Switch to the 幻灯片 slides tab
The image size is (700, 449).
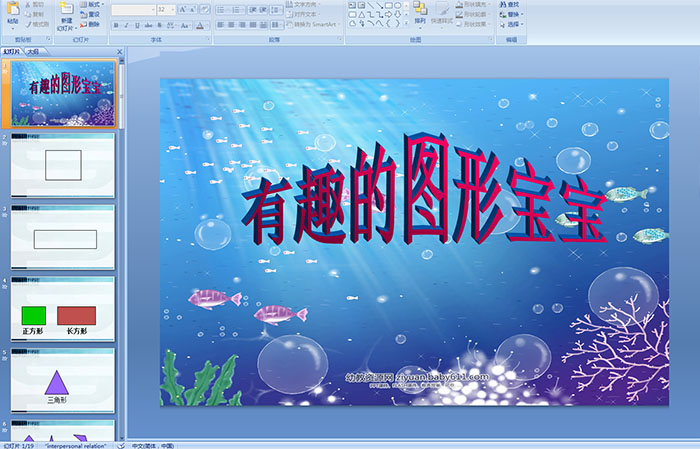12,52
